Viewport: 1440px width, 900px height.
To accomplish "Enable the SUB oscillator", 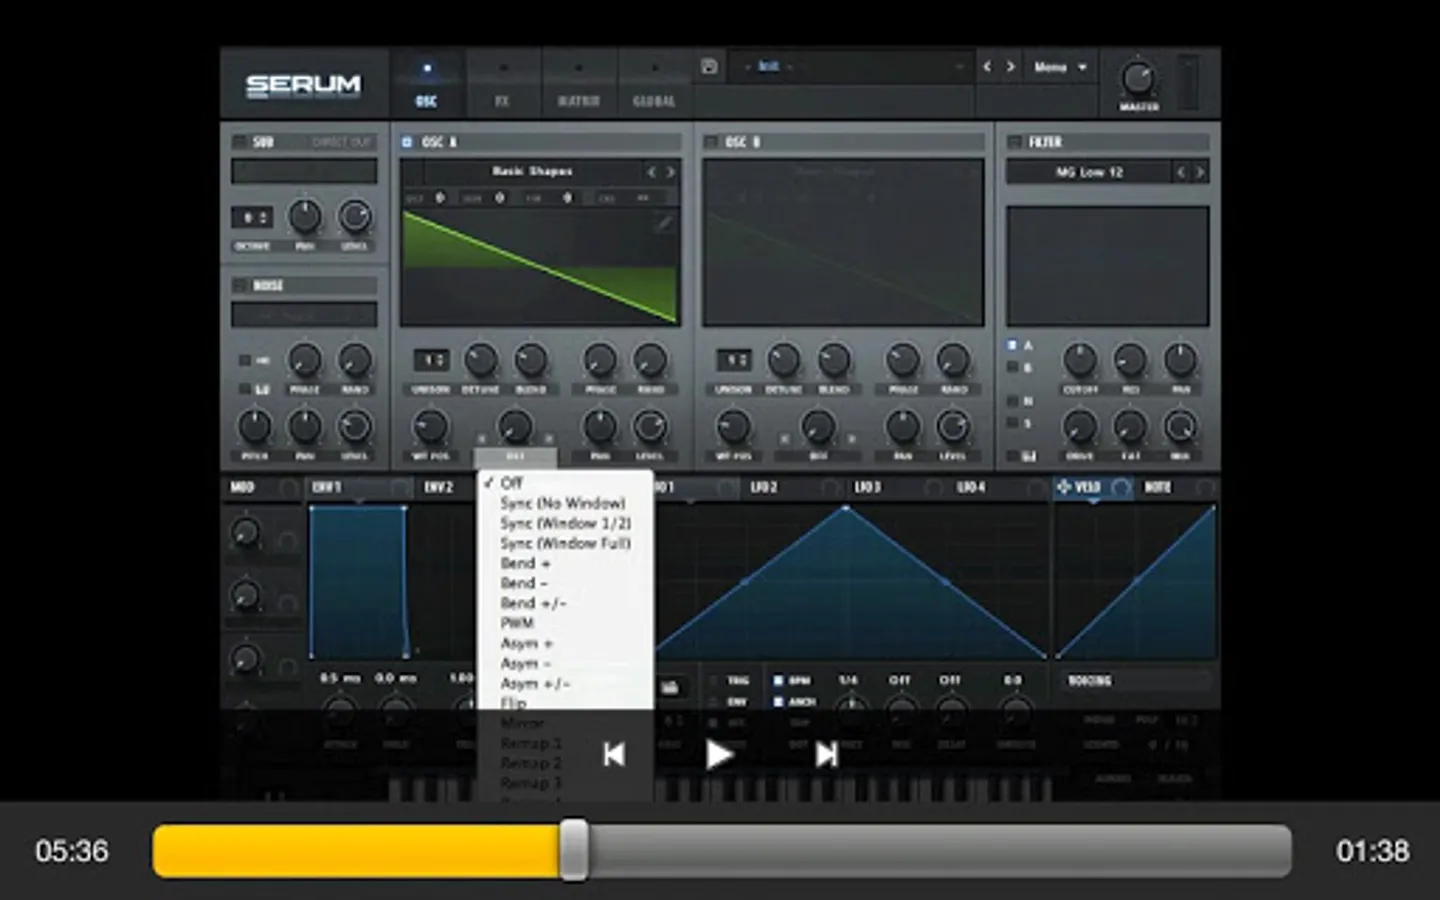I will (239, 142).
